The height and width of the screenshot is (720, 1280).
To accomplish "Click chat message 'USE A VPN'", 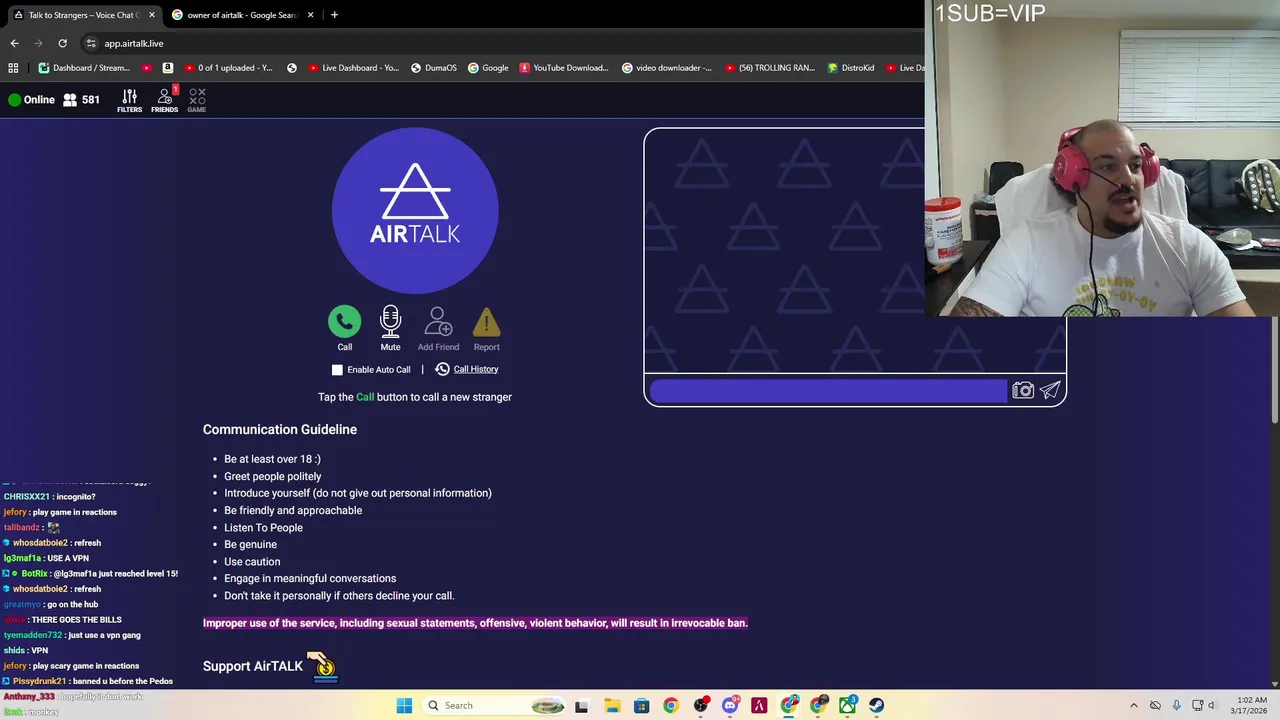I will pyautogui.click(x=67, y=558).
